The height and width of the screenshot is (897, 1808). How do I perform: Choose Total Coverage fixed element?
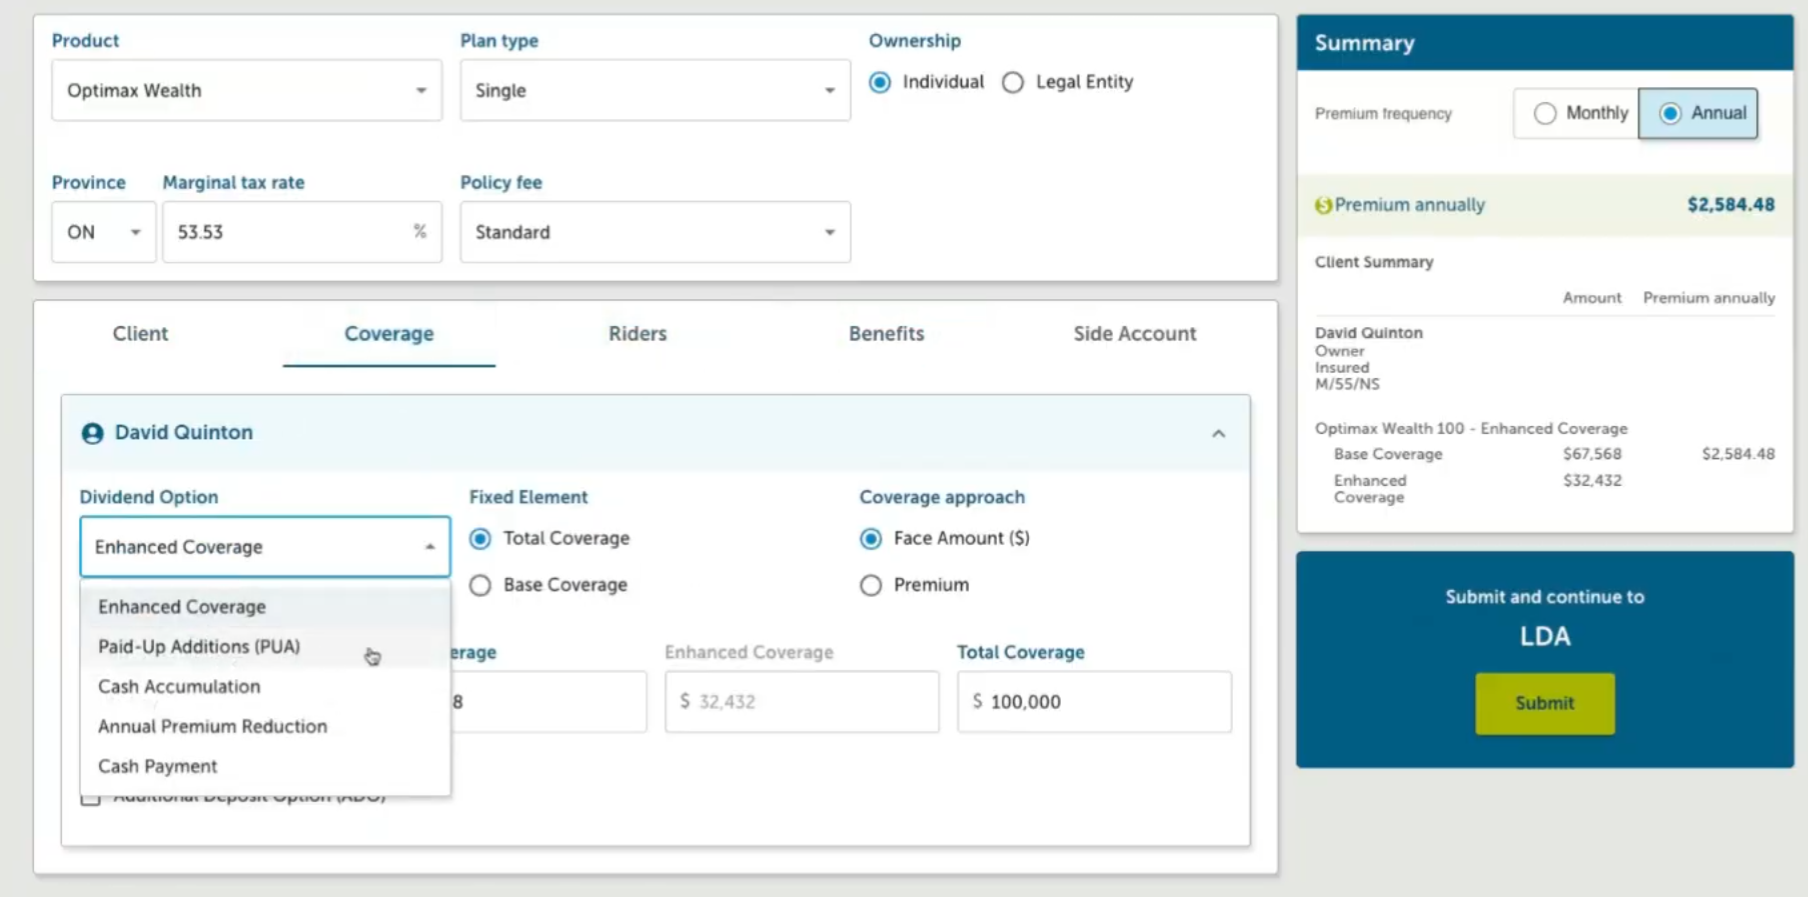point(481,539)
